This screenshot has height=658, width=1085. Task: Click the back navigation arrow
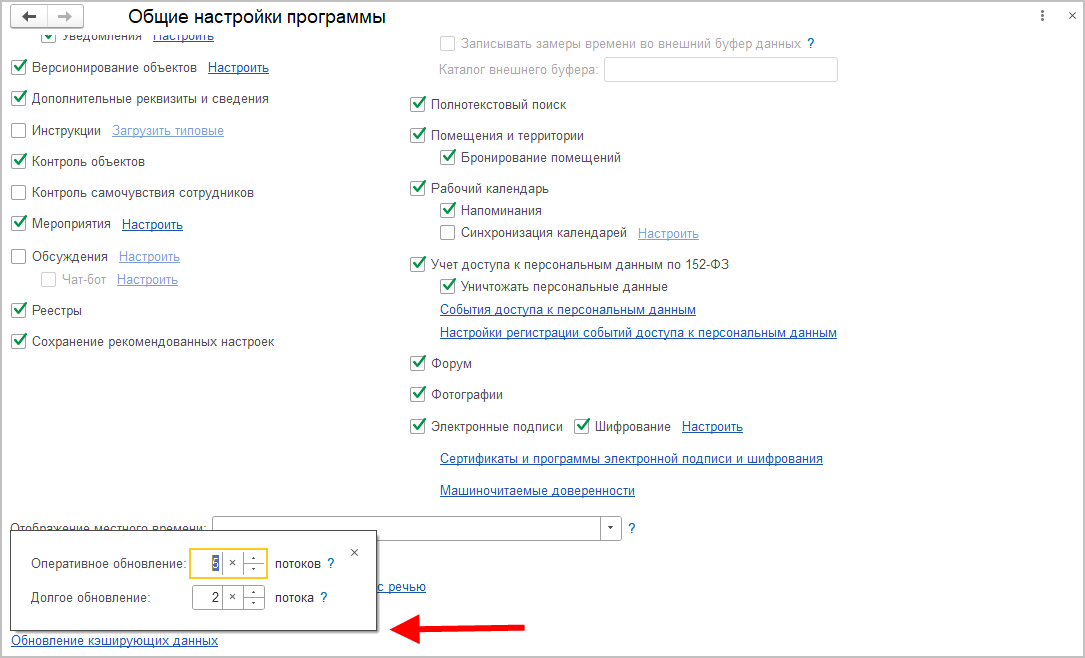[29, 17]
